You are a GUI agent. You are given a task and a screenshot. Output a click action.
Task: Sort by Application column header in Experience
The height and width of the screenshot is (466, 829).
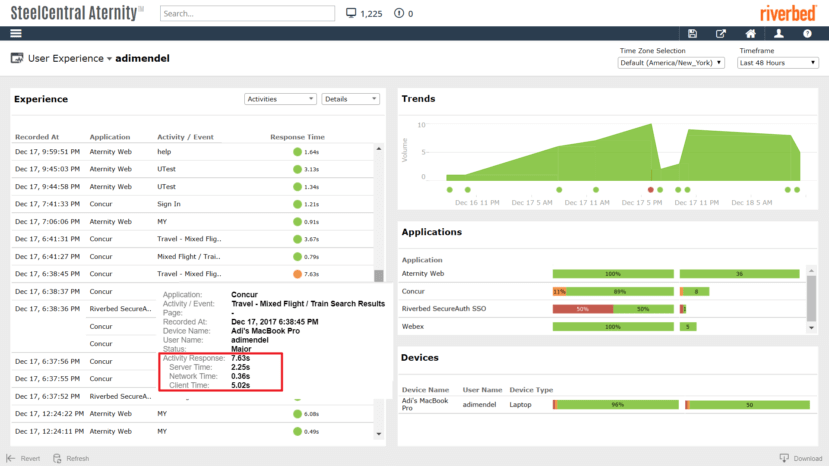(x=109, y=136)
